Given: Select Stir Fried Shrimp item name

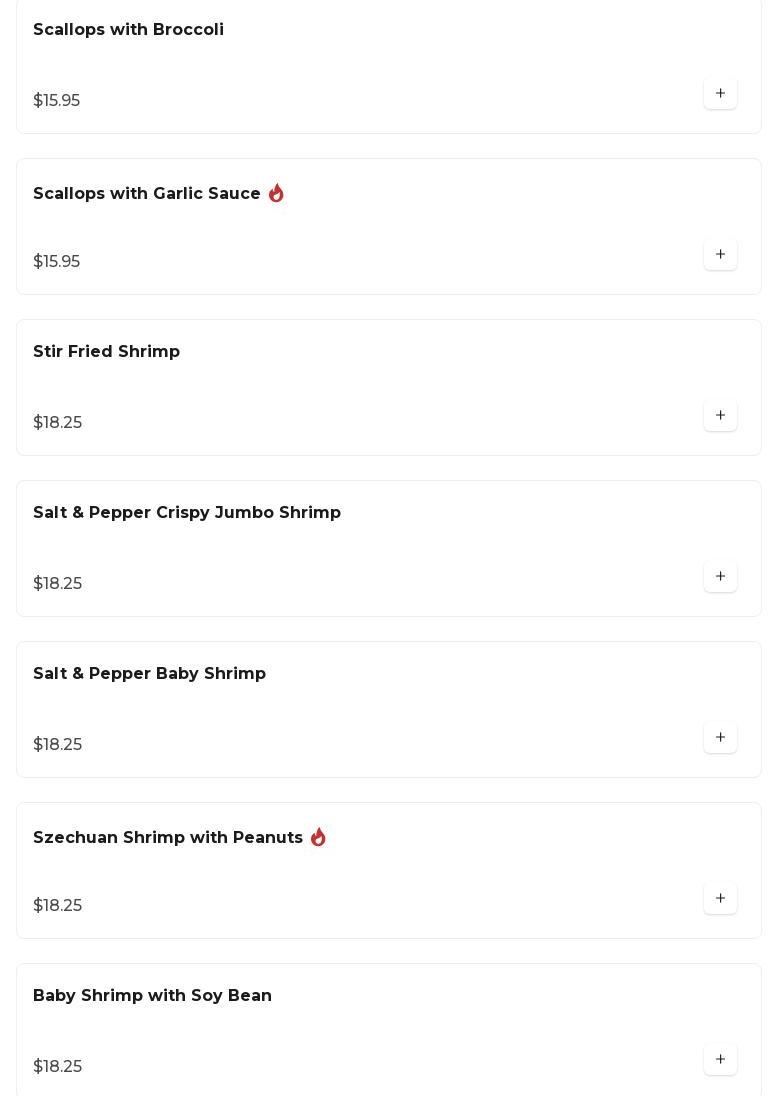Looking at the screenshot, I should click(x=106, y=352).
